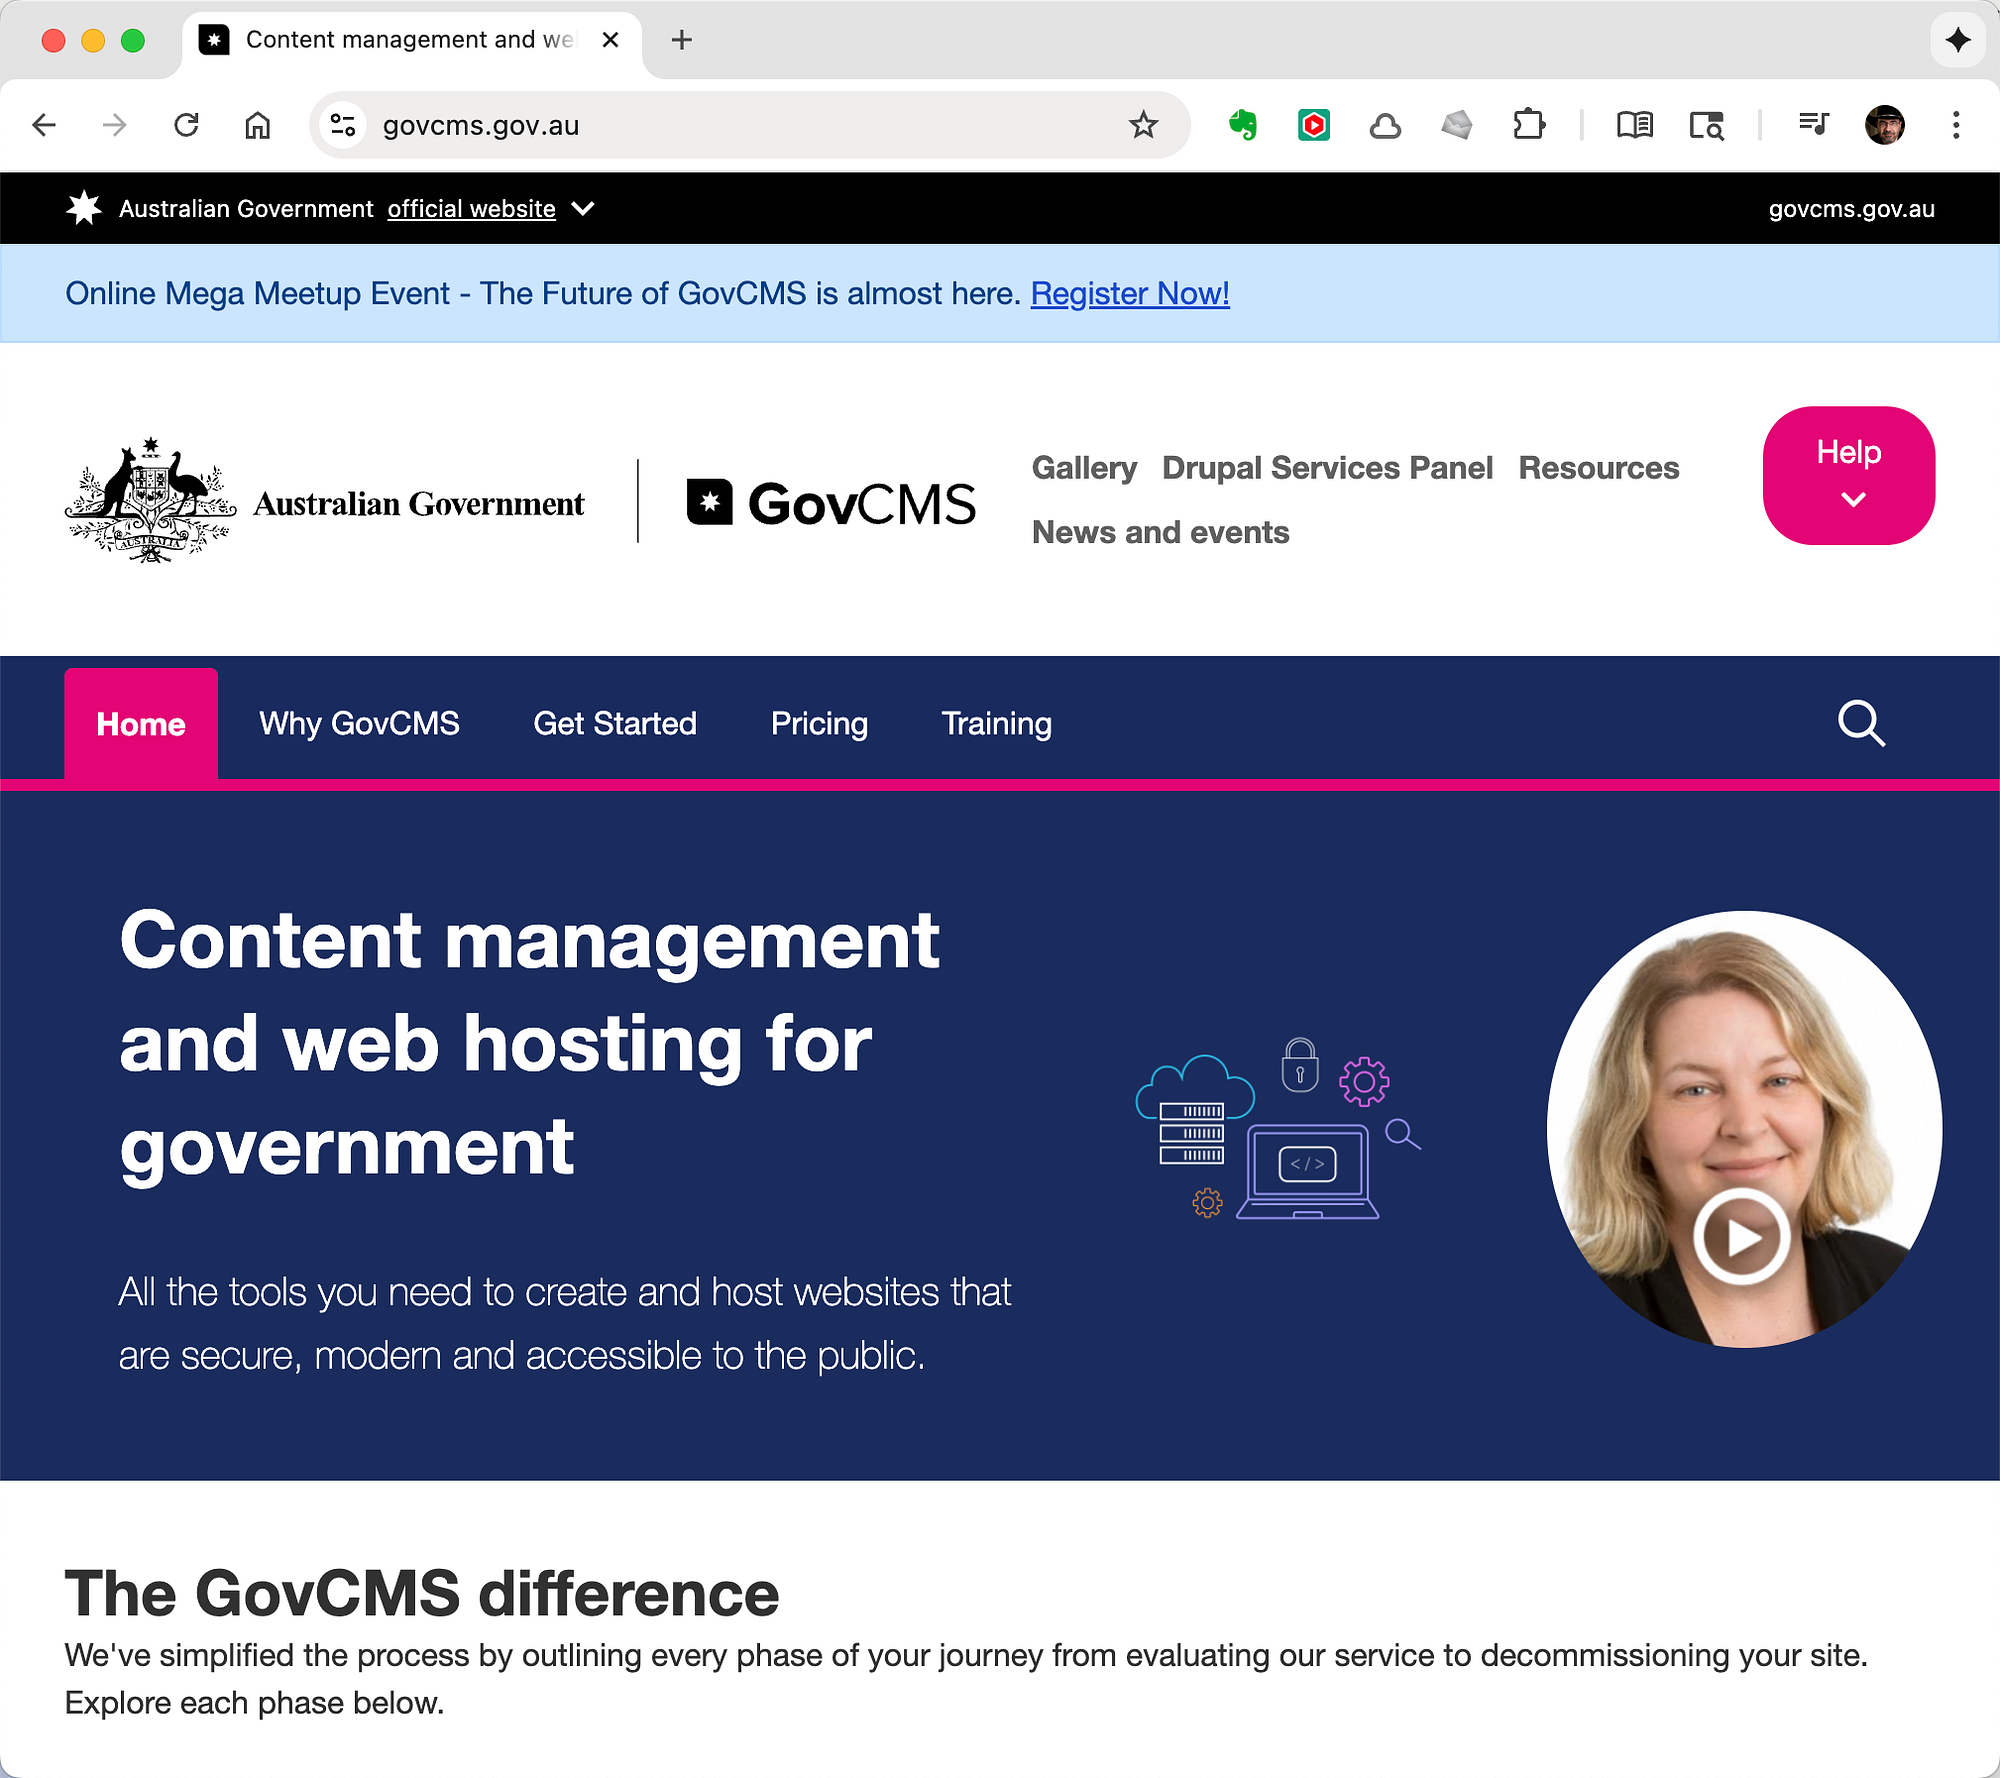
Task: Open the Chrome three-dot menu
Action: coord(1956,125)
